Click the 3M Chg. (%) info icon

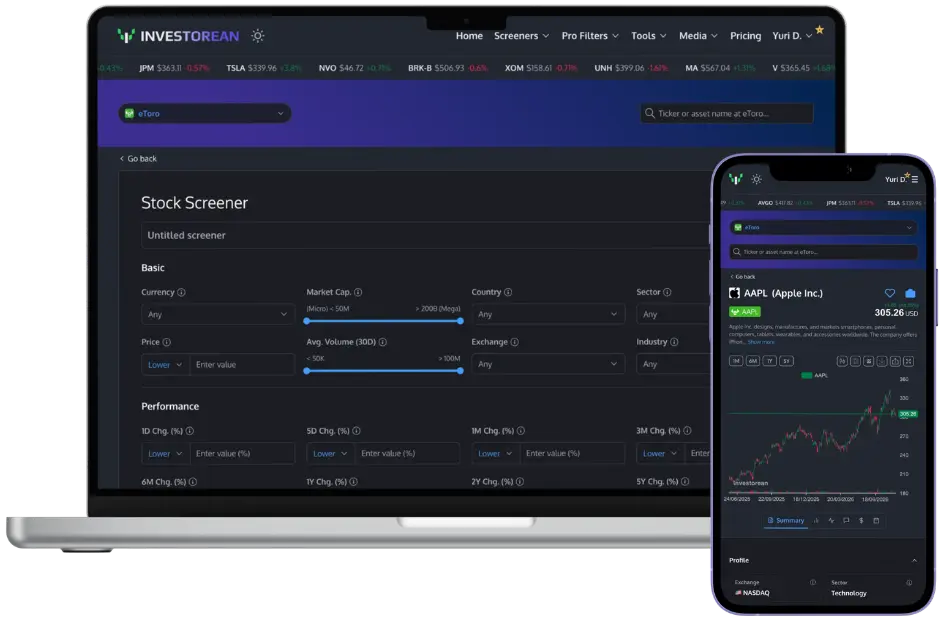tap(687, 431)
